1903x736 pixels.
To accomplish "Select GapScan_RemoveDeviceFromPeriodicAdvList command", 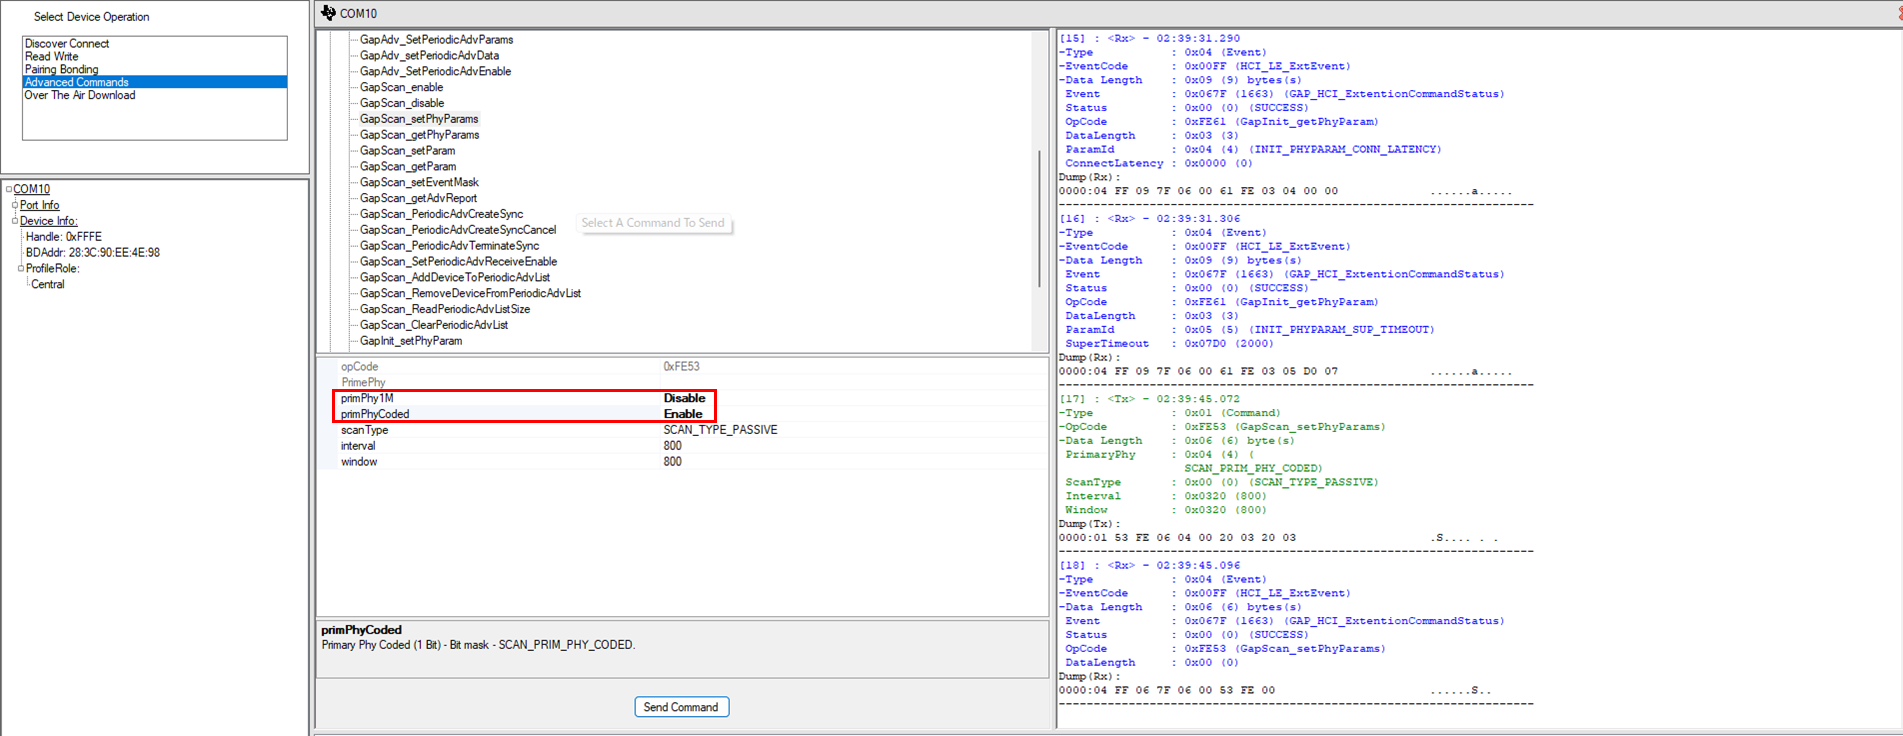I will pos(470,294).
